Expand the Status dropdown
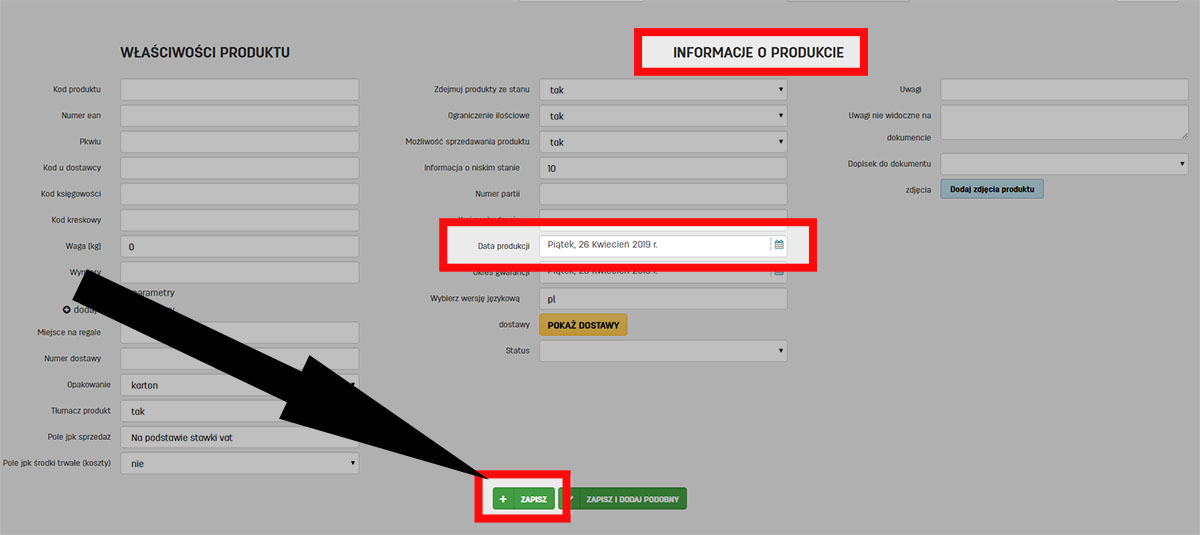Viewport: 1200px width, 535px height. click(662, 351)
